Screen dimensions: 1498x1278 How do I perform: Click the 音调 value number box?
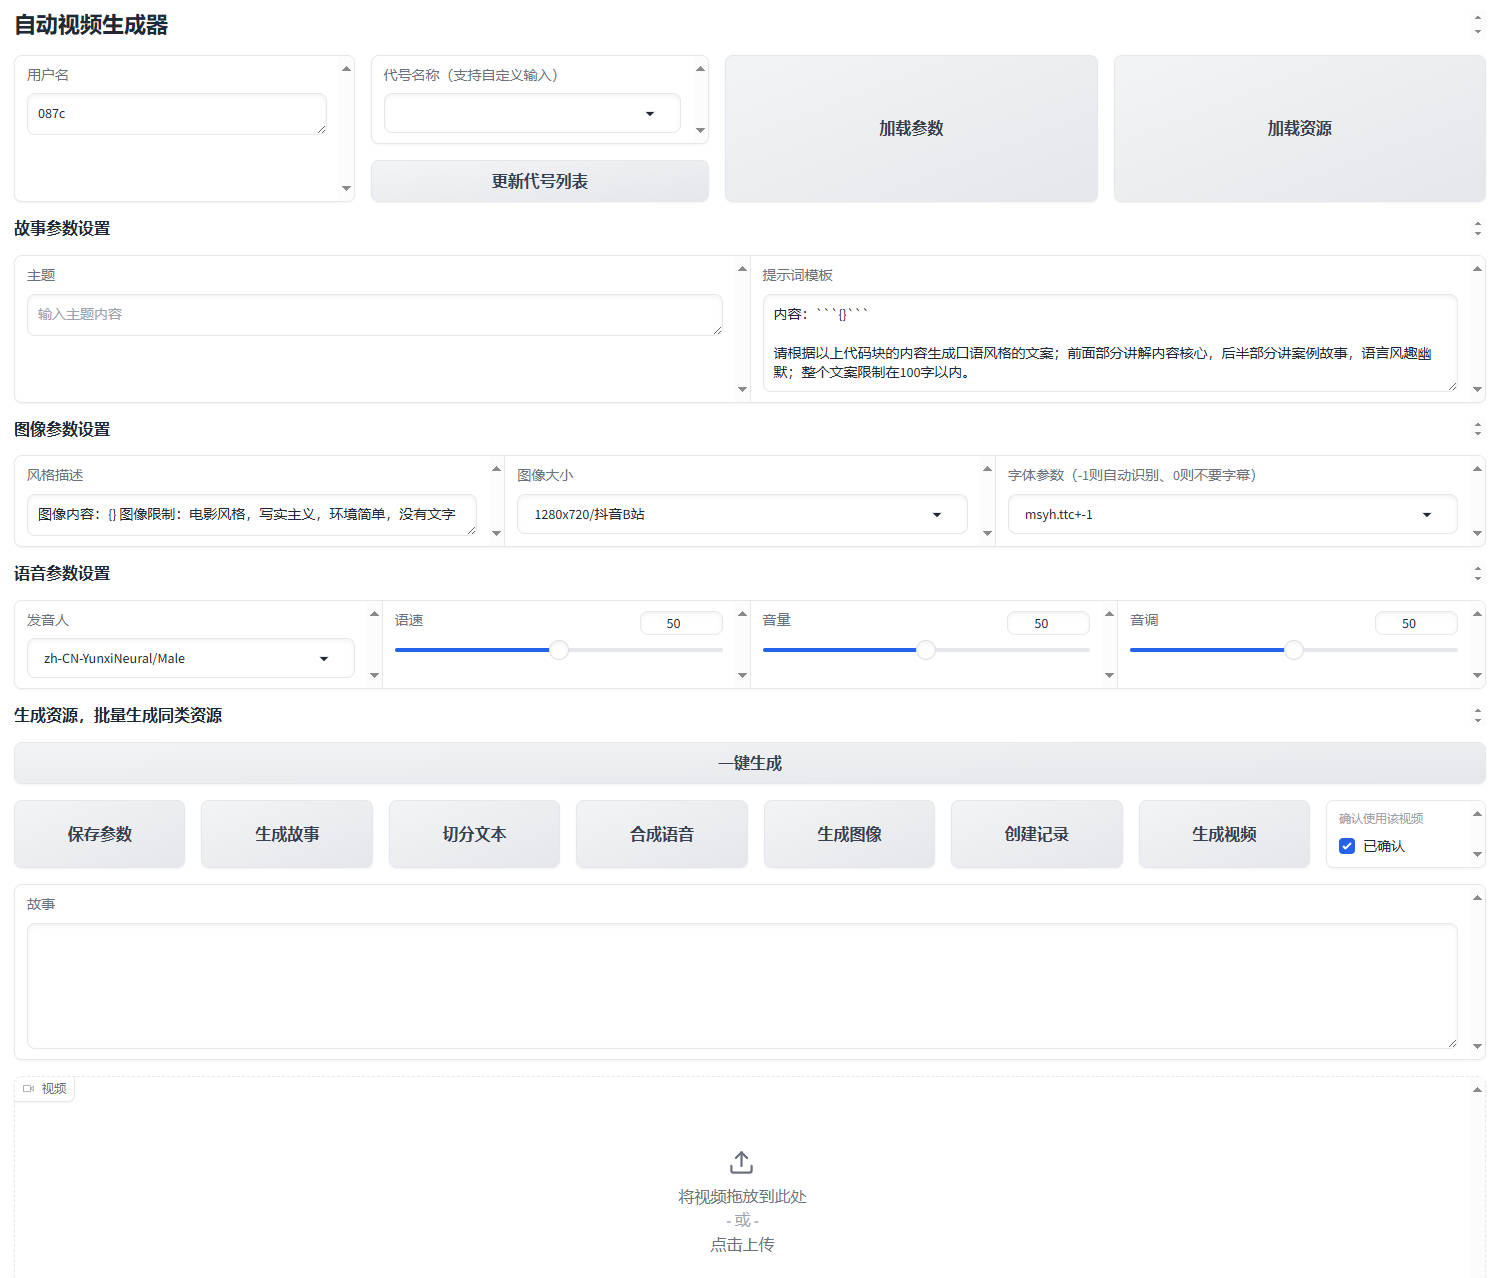pos(1416,623)
